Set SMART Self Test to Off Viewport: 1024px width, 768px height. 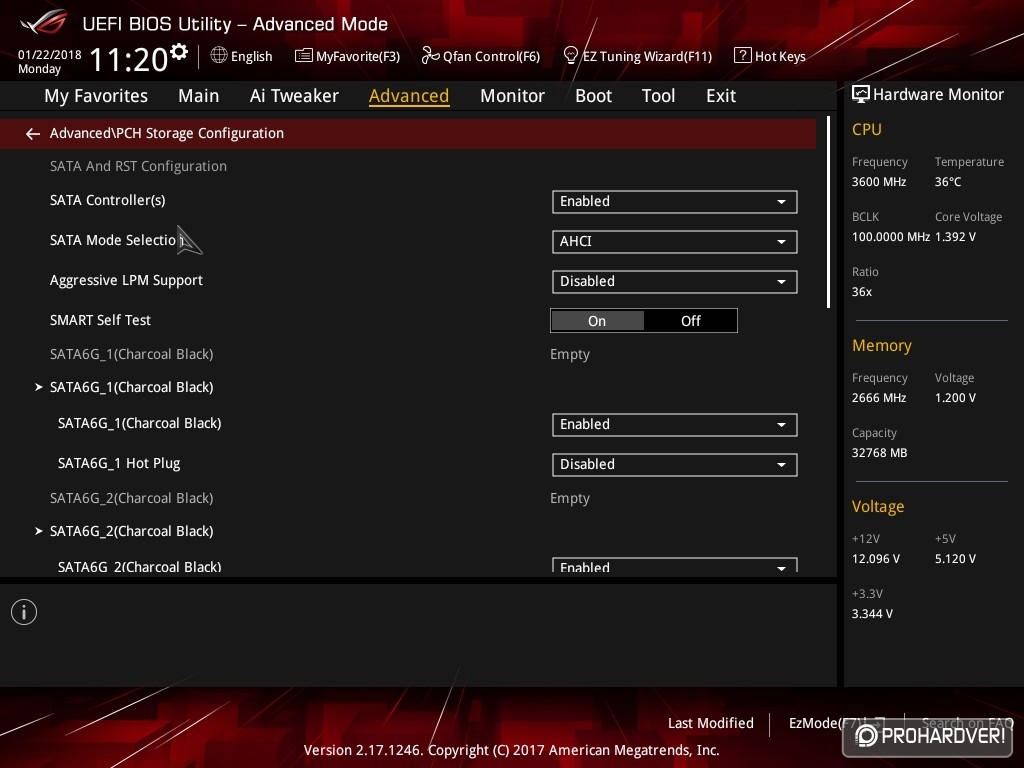coord(690,321)
